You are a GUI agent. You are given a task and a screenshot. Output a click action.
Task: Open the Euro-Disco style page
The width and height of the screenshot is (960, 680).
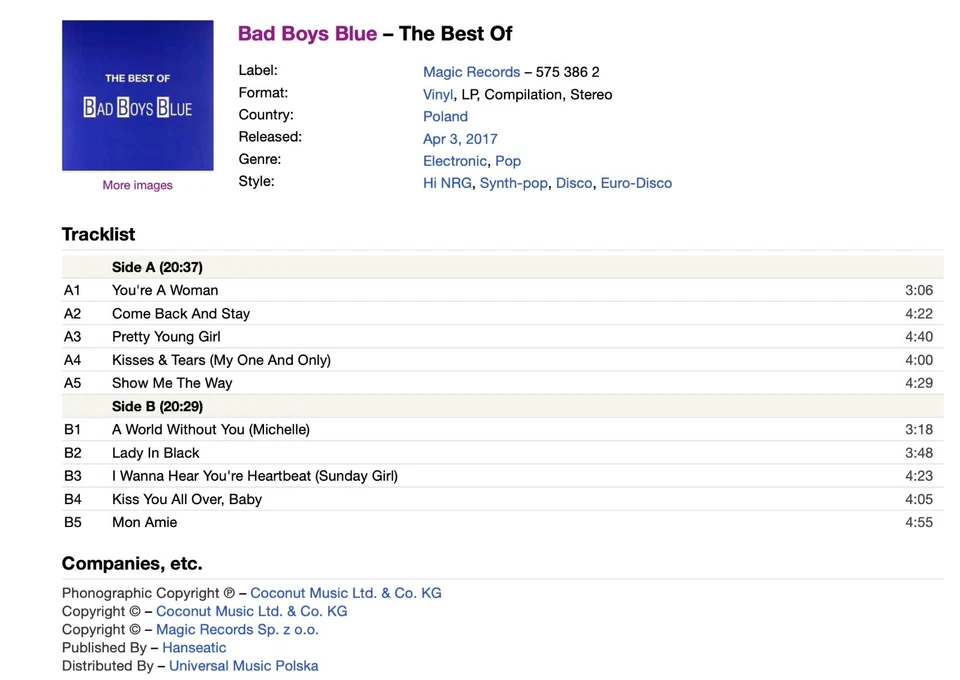pos(636,183)
